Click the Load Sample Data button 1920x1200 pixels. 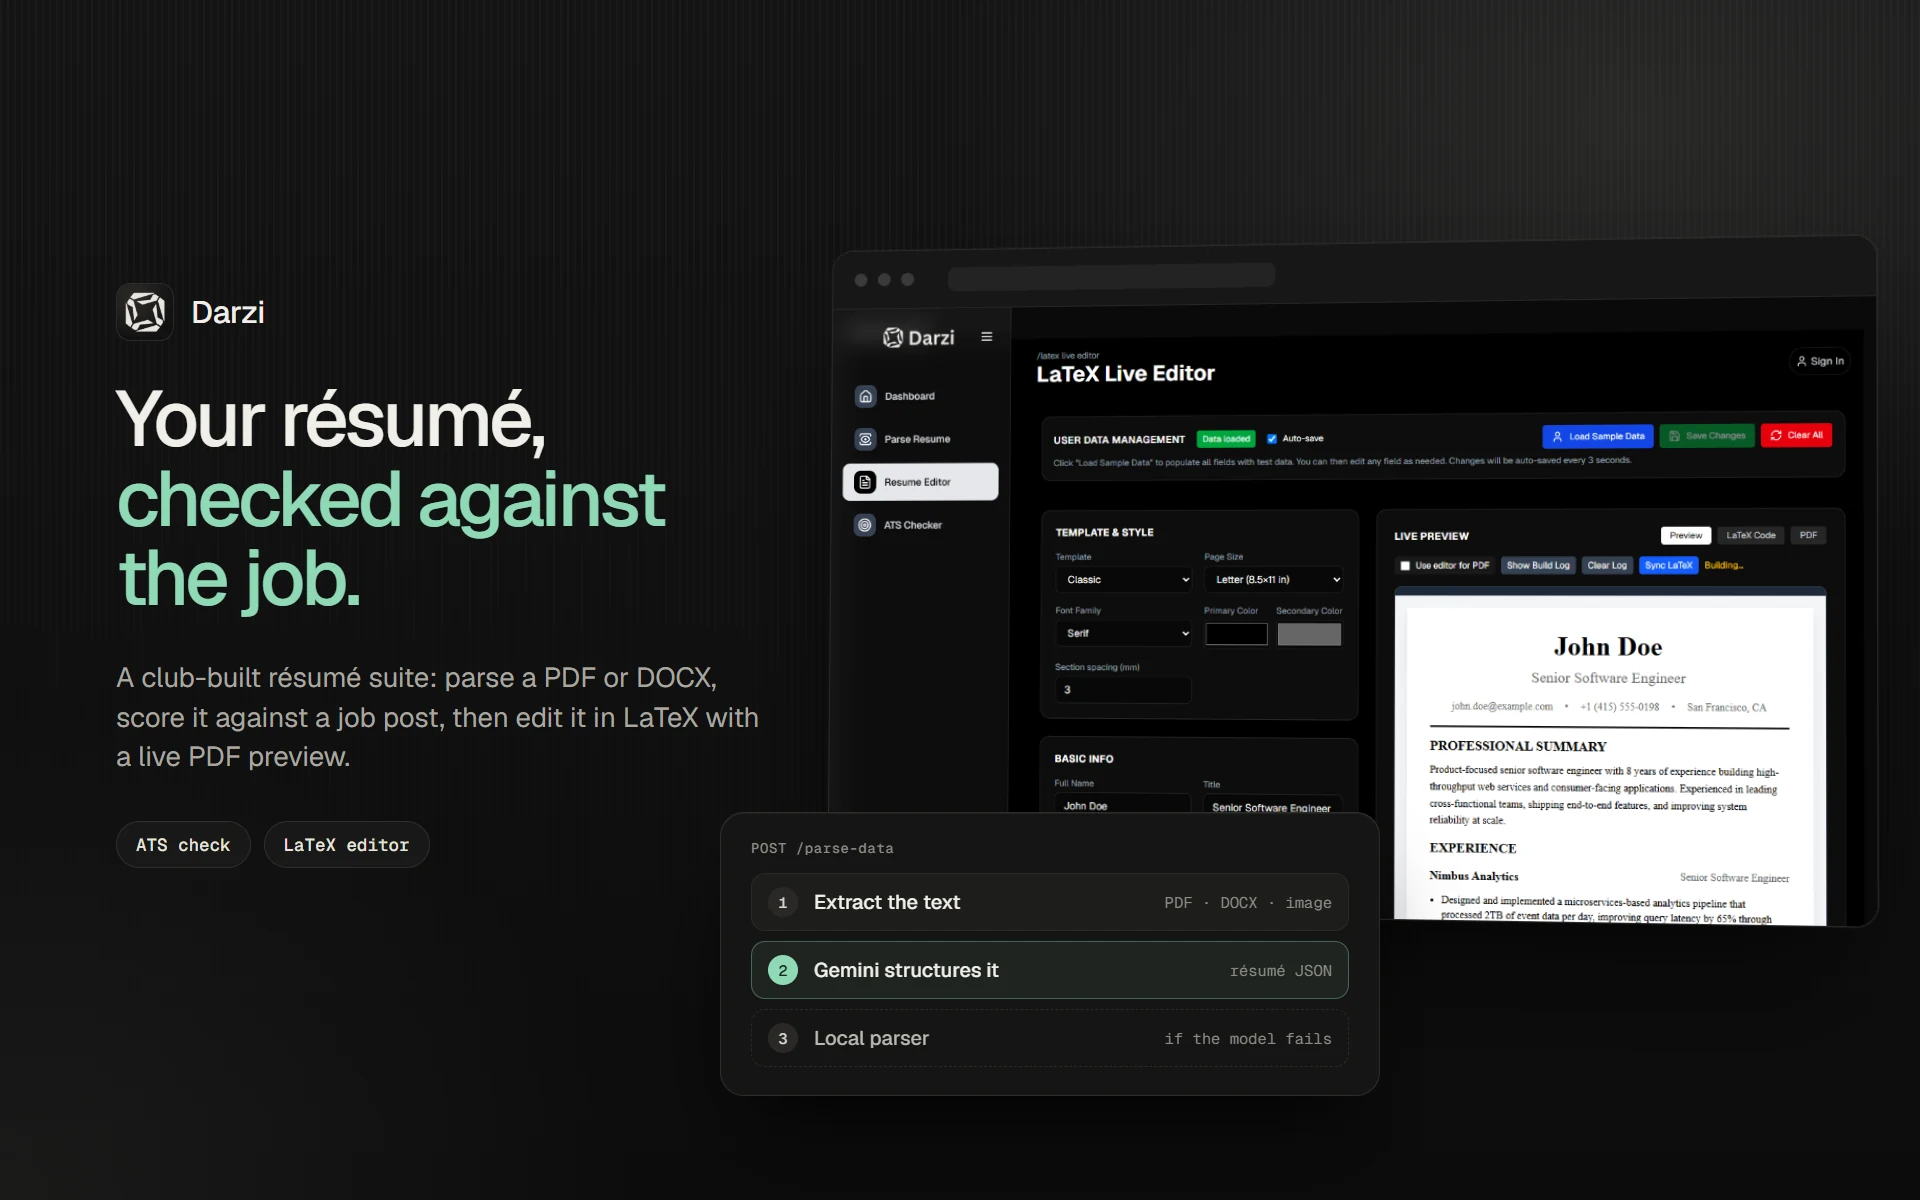click(x=1598, y=436)
